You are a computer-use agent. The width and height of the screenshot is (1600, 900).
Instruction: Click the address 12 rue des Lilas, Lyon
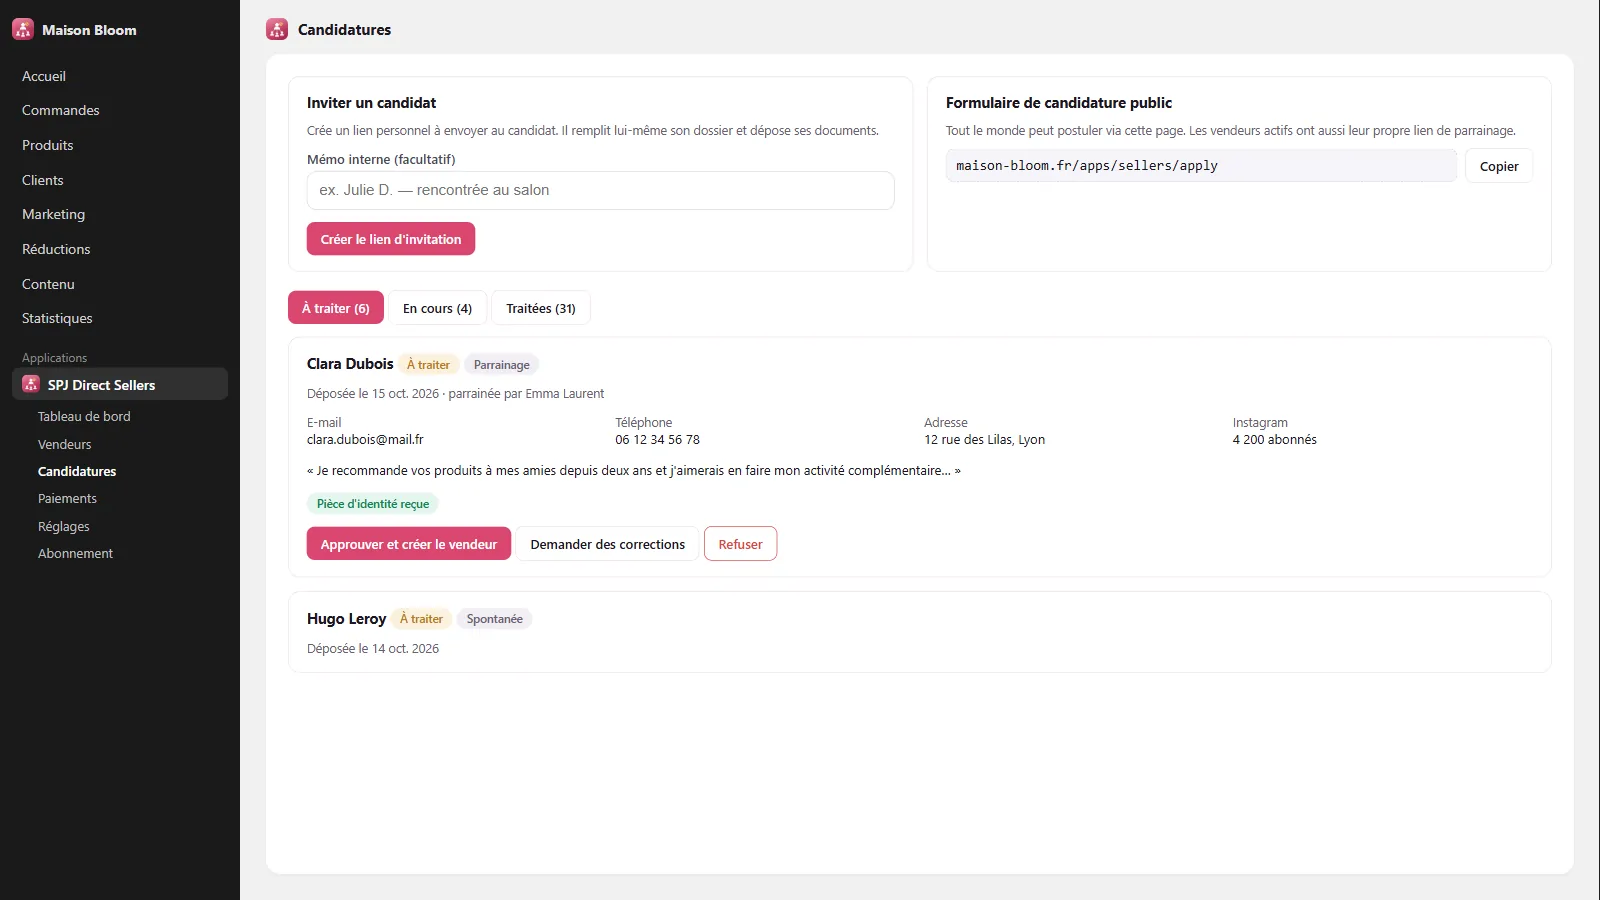984,439
